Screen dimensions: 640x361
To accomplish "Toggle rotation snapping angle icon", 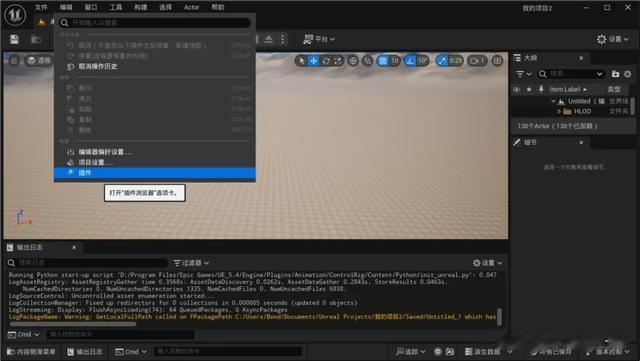I will pos(410,61).
